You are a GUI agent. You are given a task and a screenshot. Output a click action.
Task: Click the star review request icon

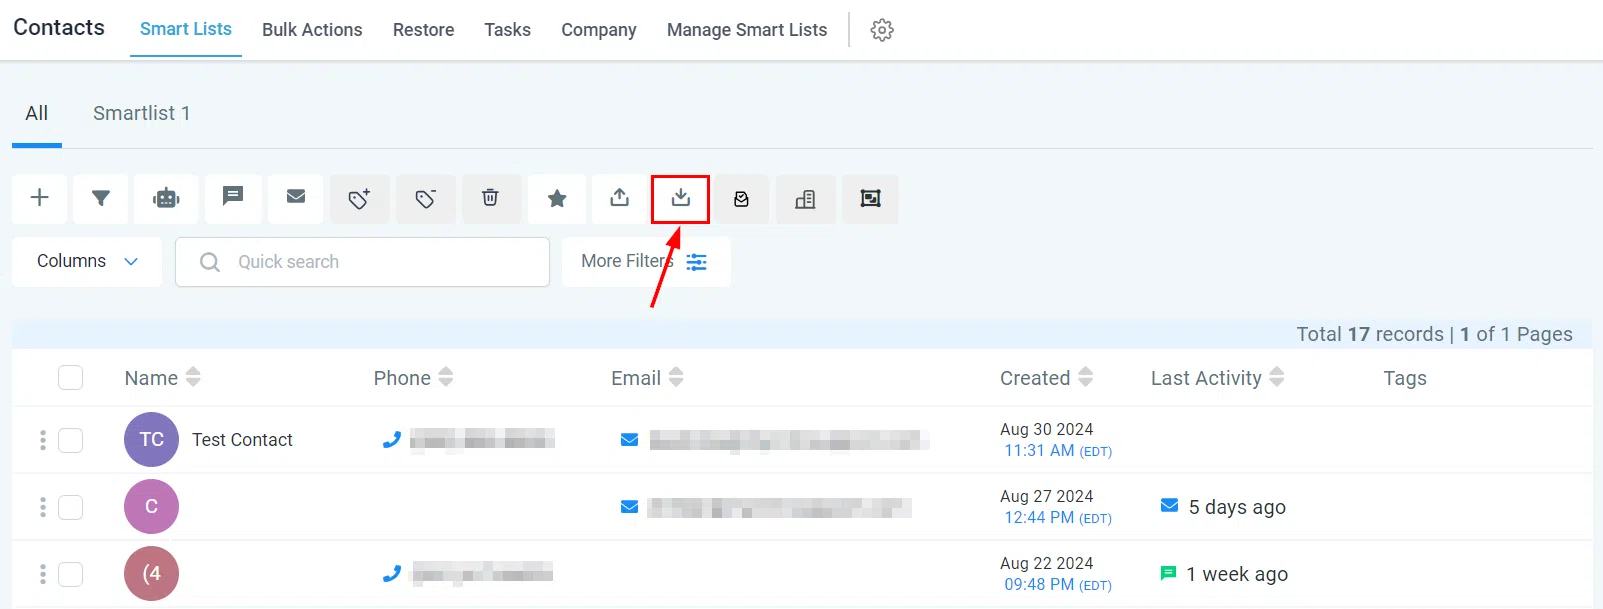[x=558, y=198]
